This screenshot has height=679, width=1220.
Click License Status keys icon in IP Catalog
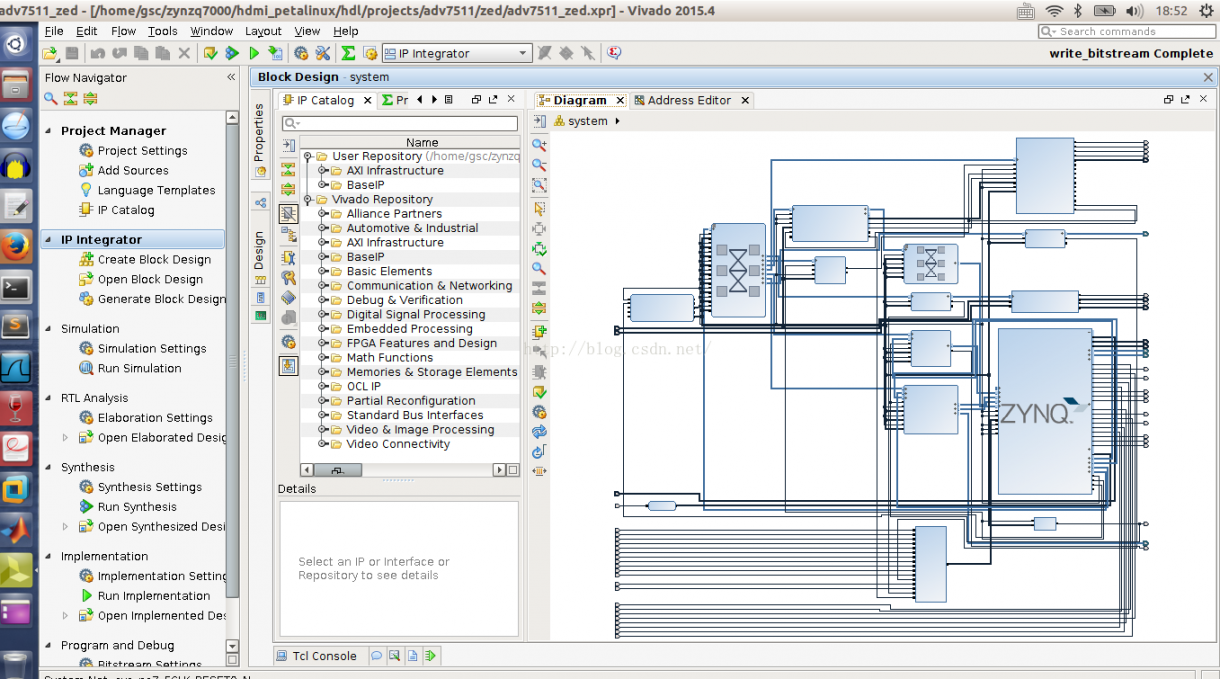(x=288, y=277)
